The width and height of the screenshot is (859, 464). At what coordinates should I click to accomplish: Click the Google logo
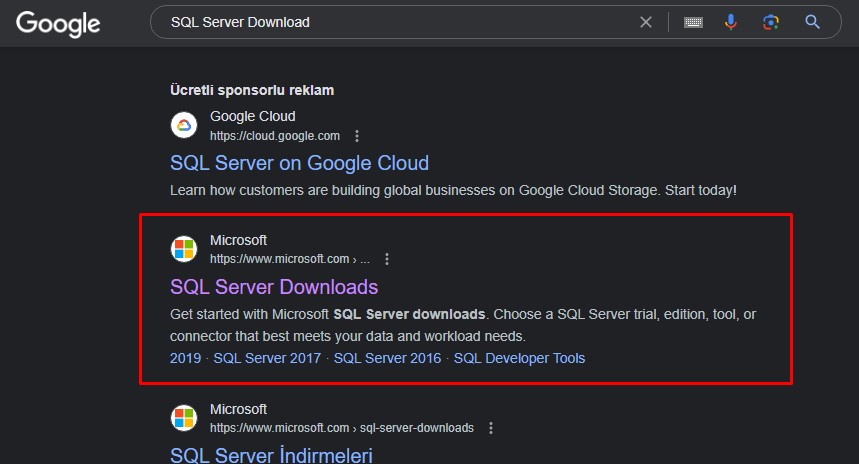click(x=58, y=24)
